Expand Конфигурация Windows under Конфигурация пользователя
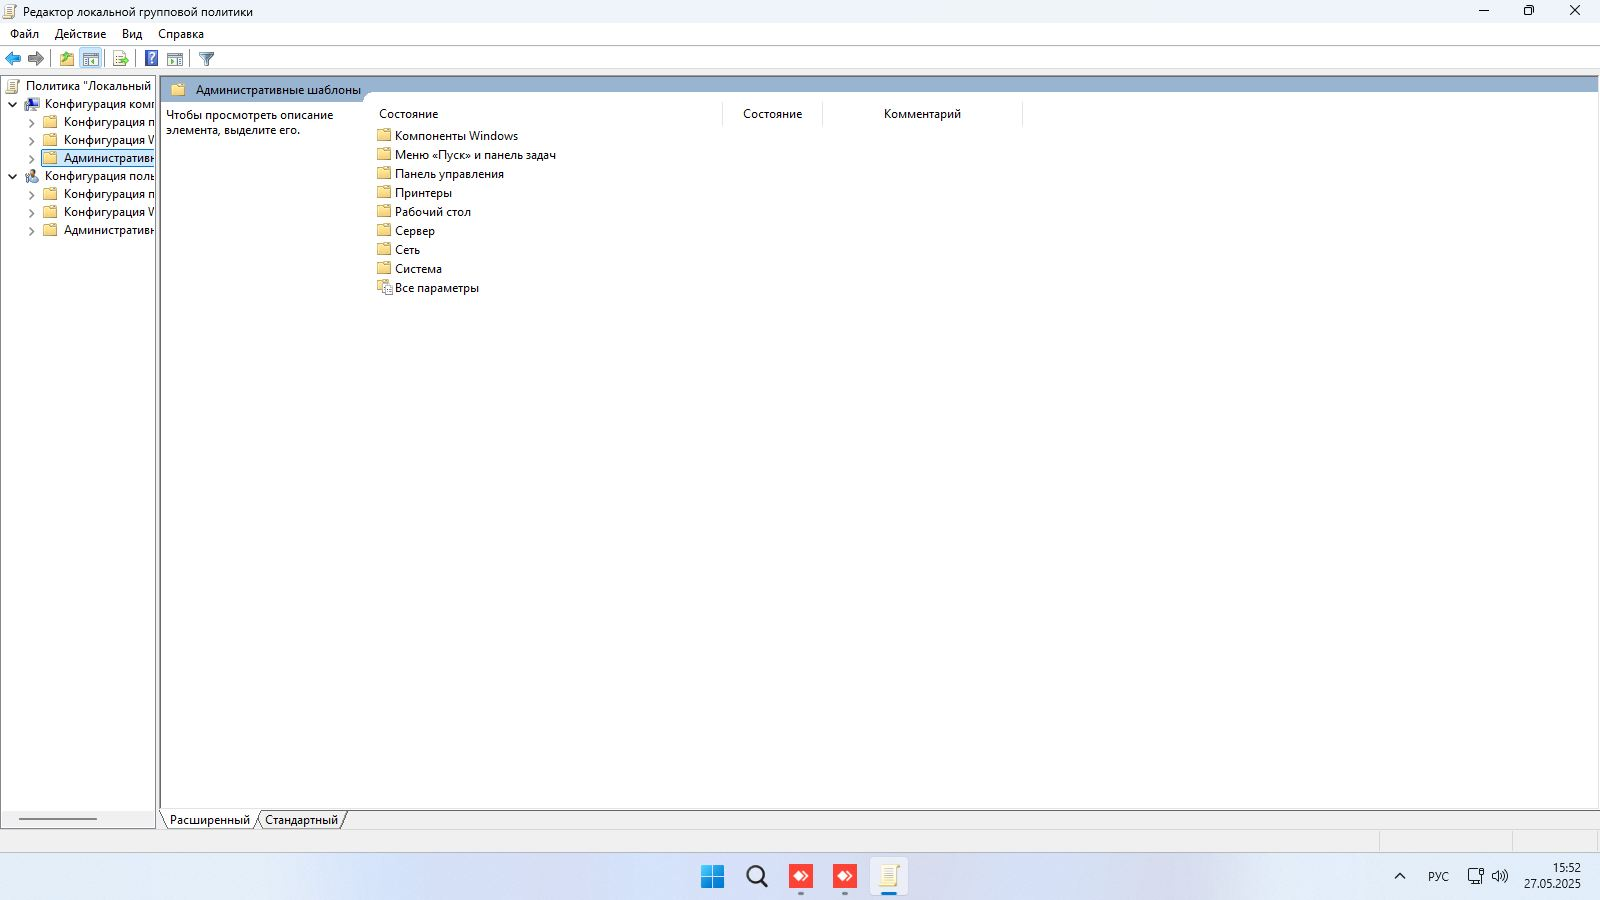1600x900 pixels. pos(31,212)
